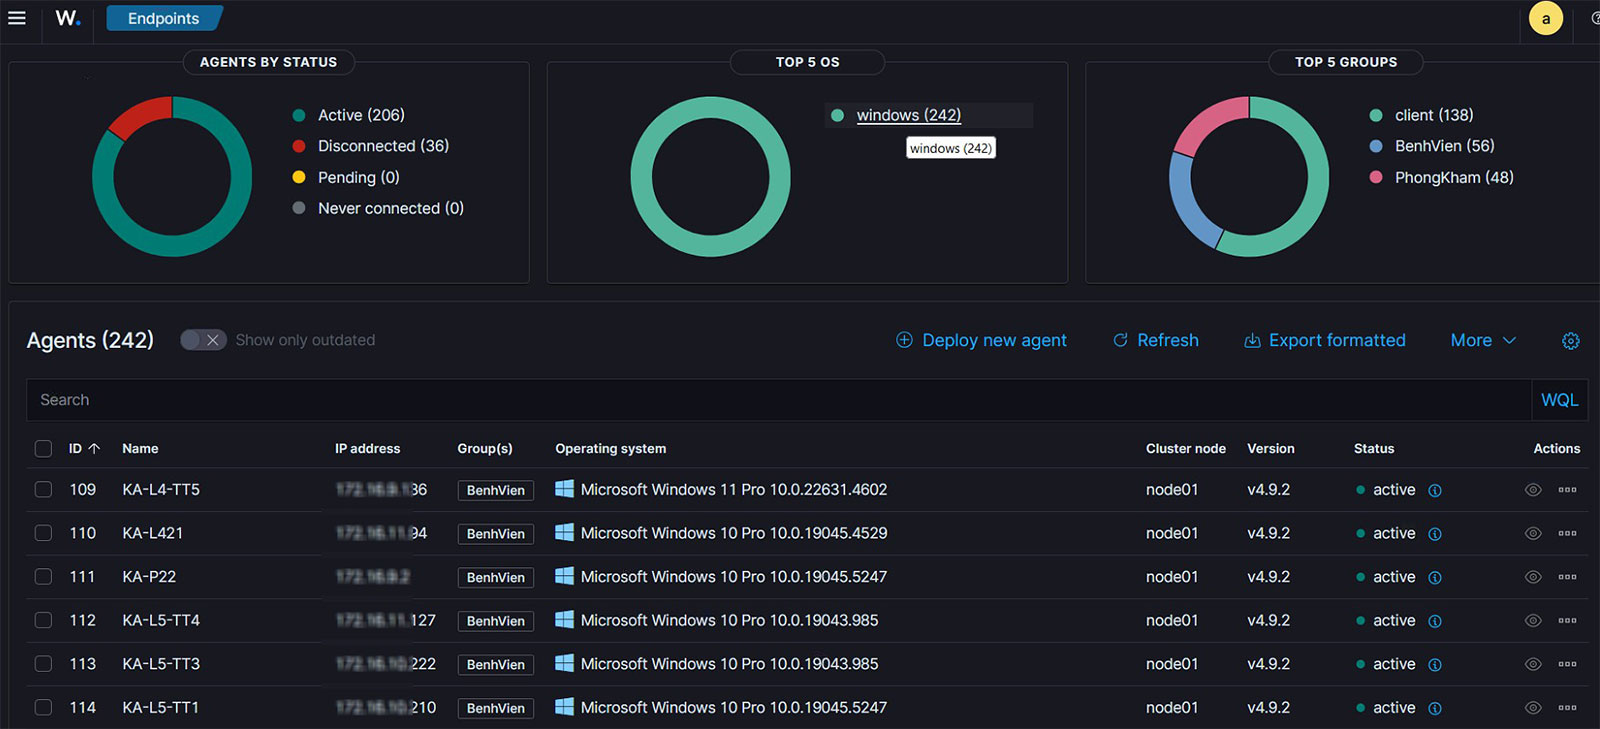Click Windows OS icon in KA-L4-TT5 row
Screen dimensions: 1600x729
pyautogui.click(x=564, y=489)
